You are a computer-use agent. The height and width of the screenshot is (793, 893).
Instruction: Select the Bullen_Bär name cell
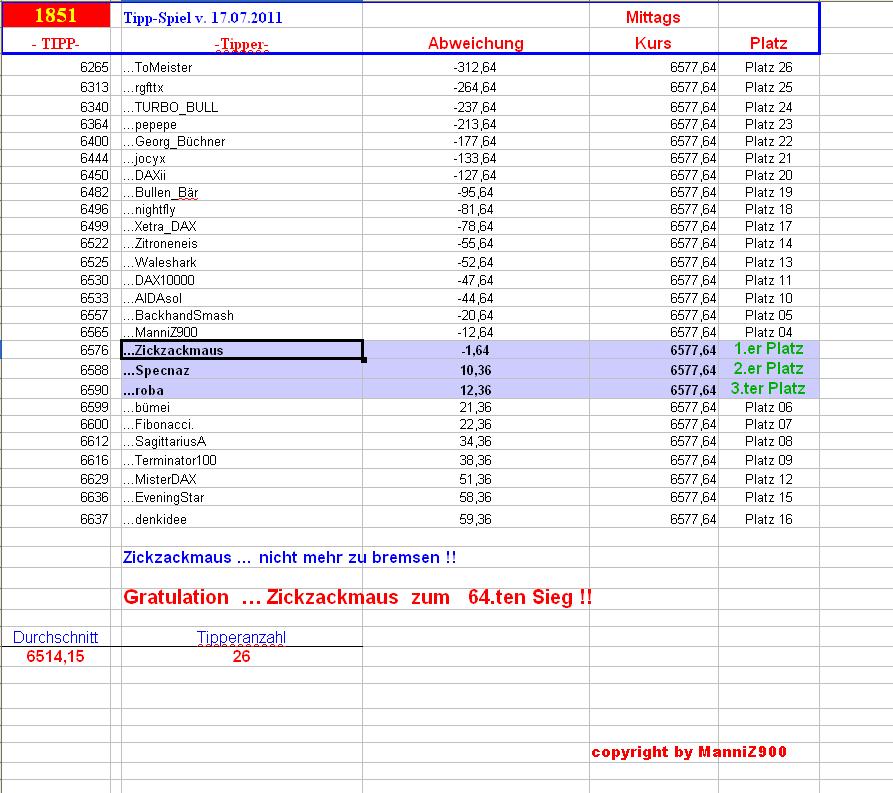click(160, 191)
